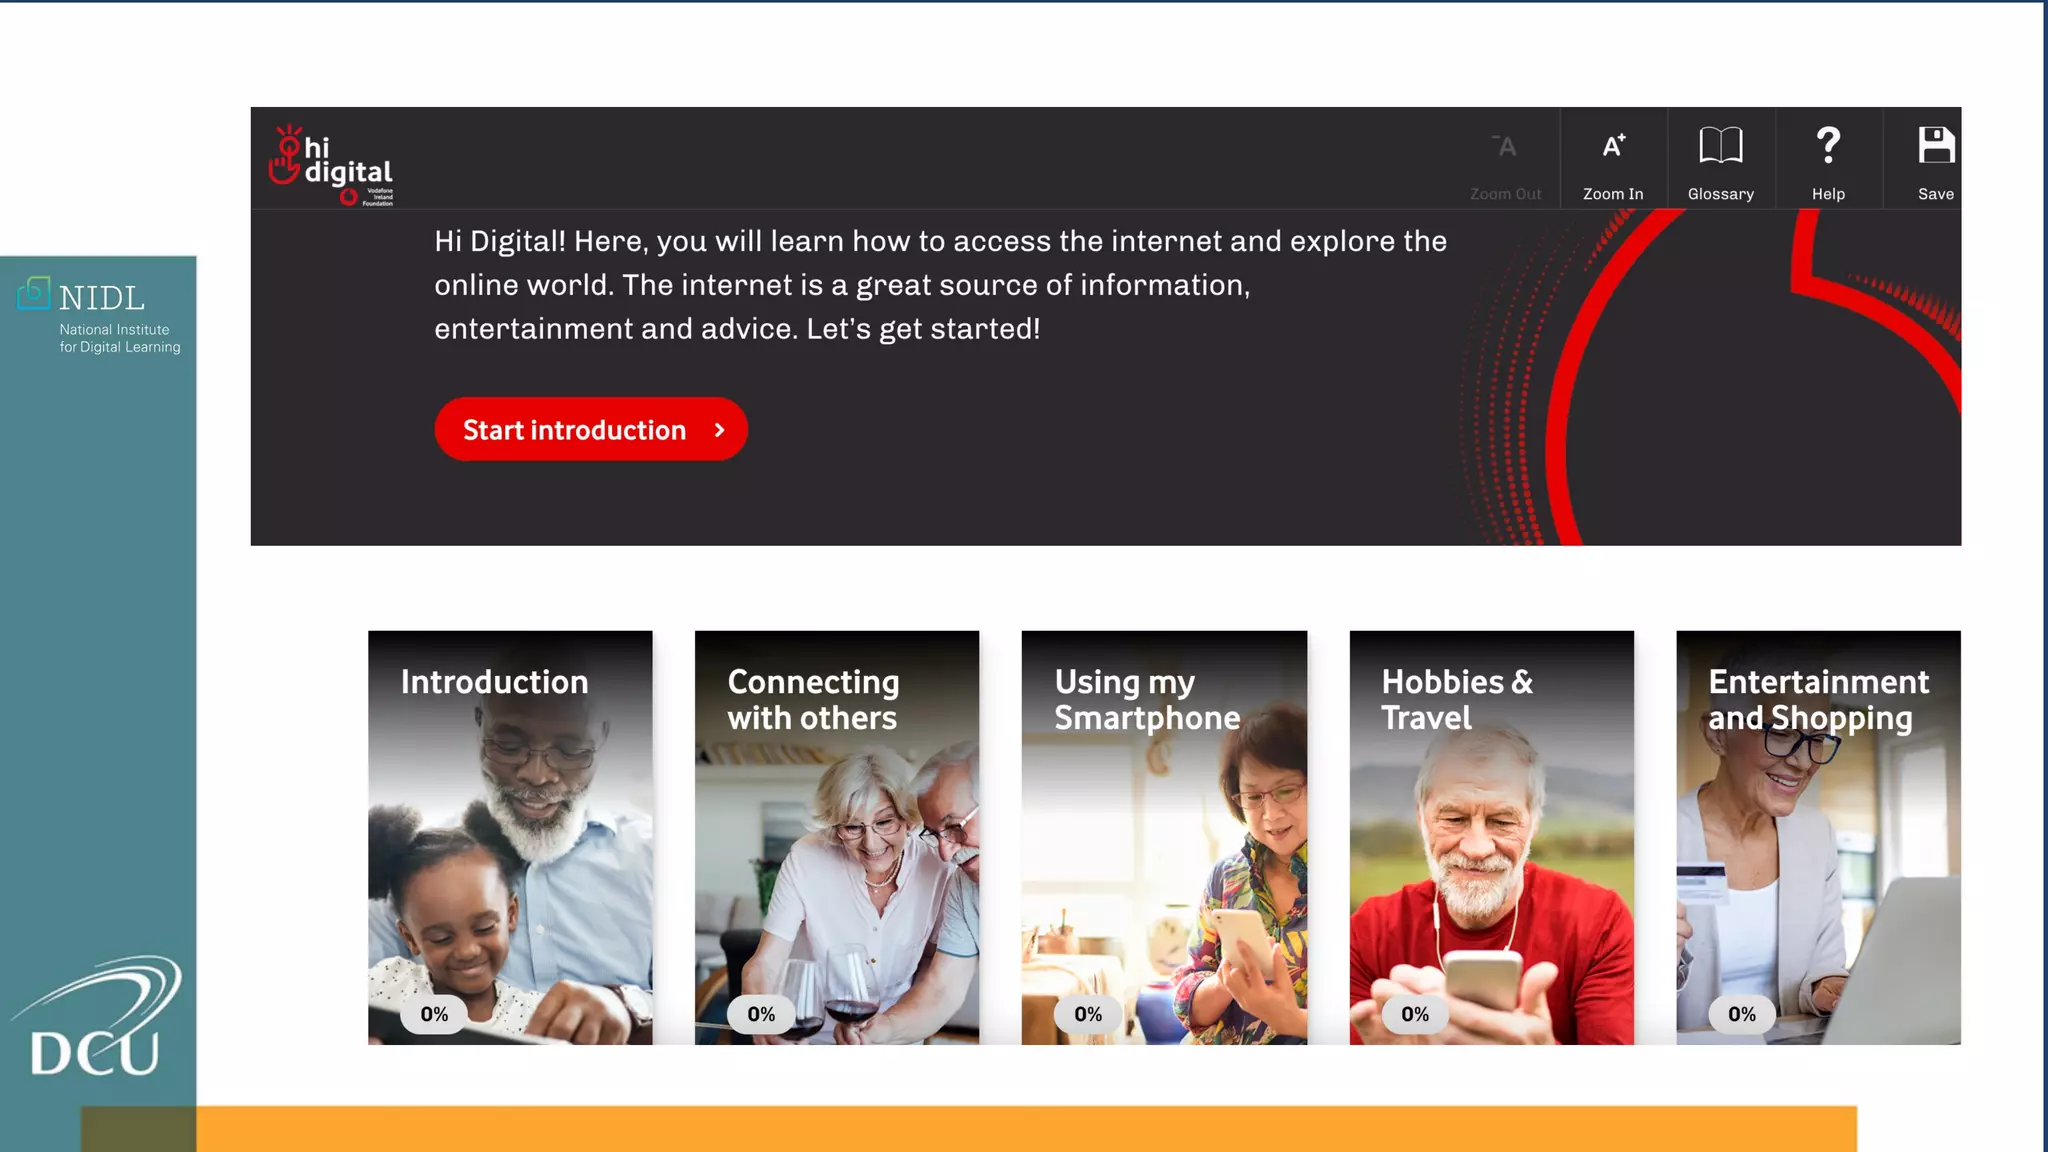
Task: Click the arrow chevron on Start introduction
Action: 719,430
